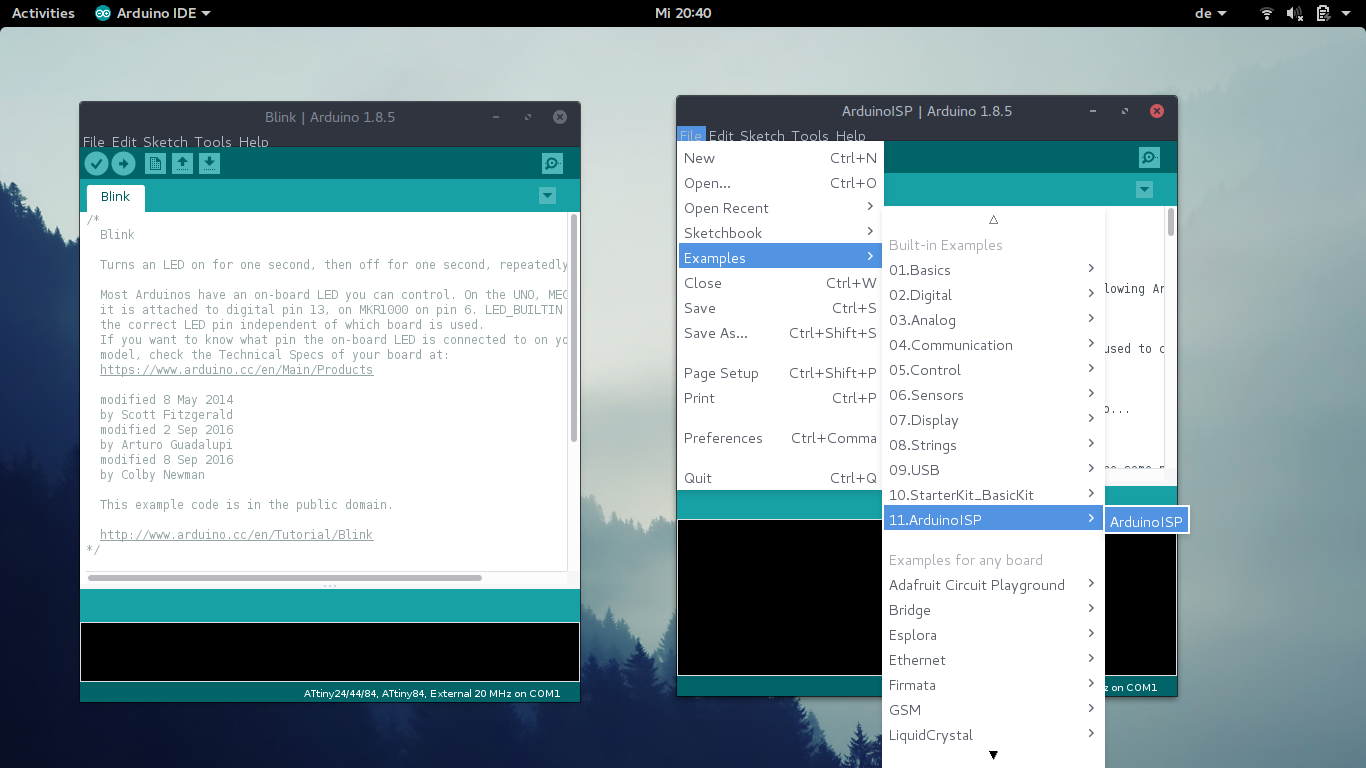Expand the Ethernet examples submenu
Screen dimensions: 1366x768
993,660
